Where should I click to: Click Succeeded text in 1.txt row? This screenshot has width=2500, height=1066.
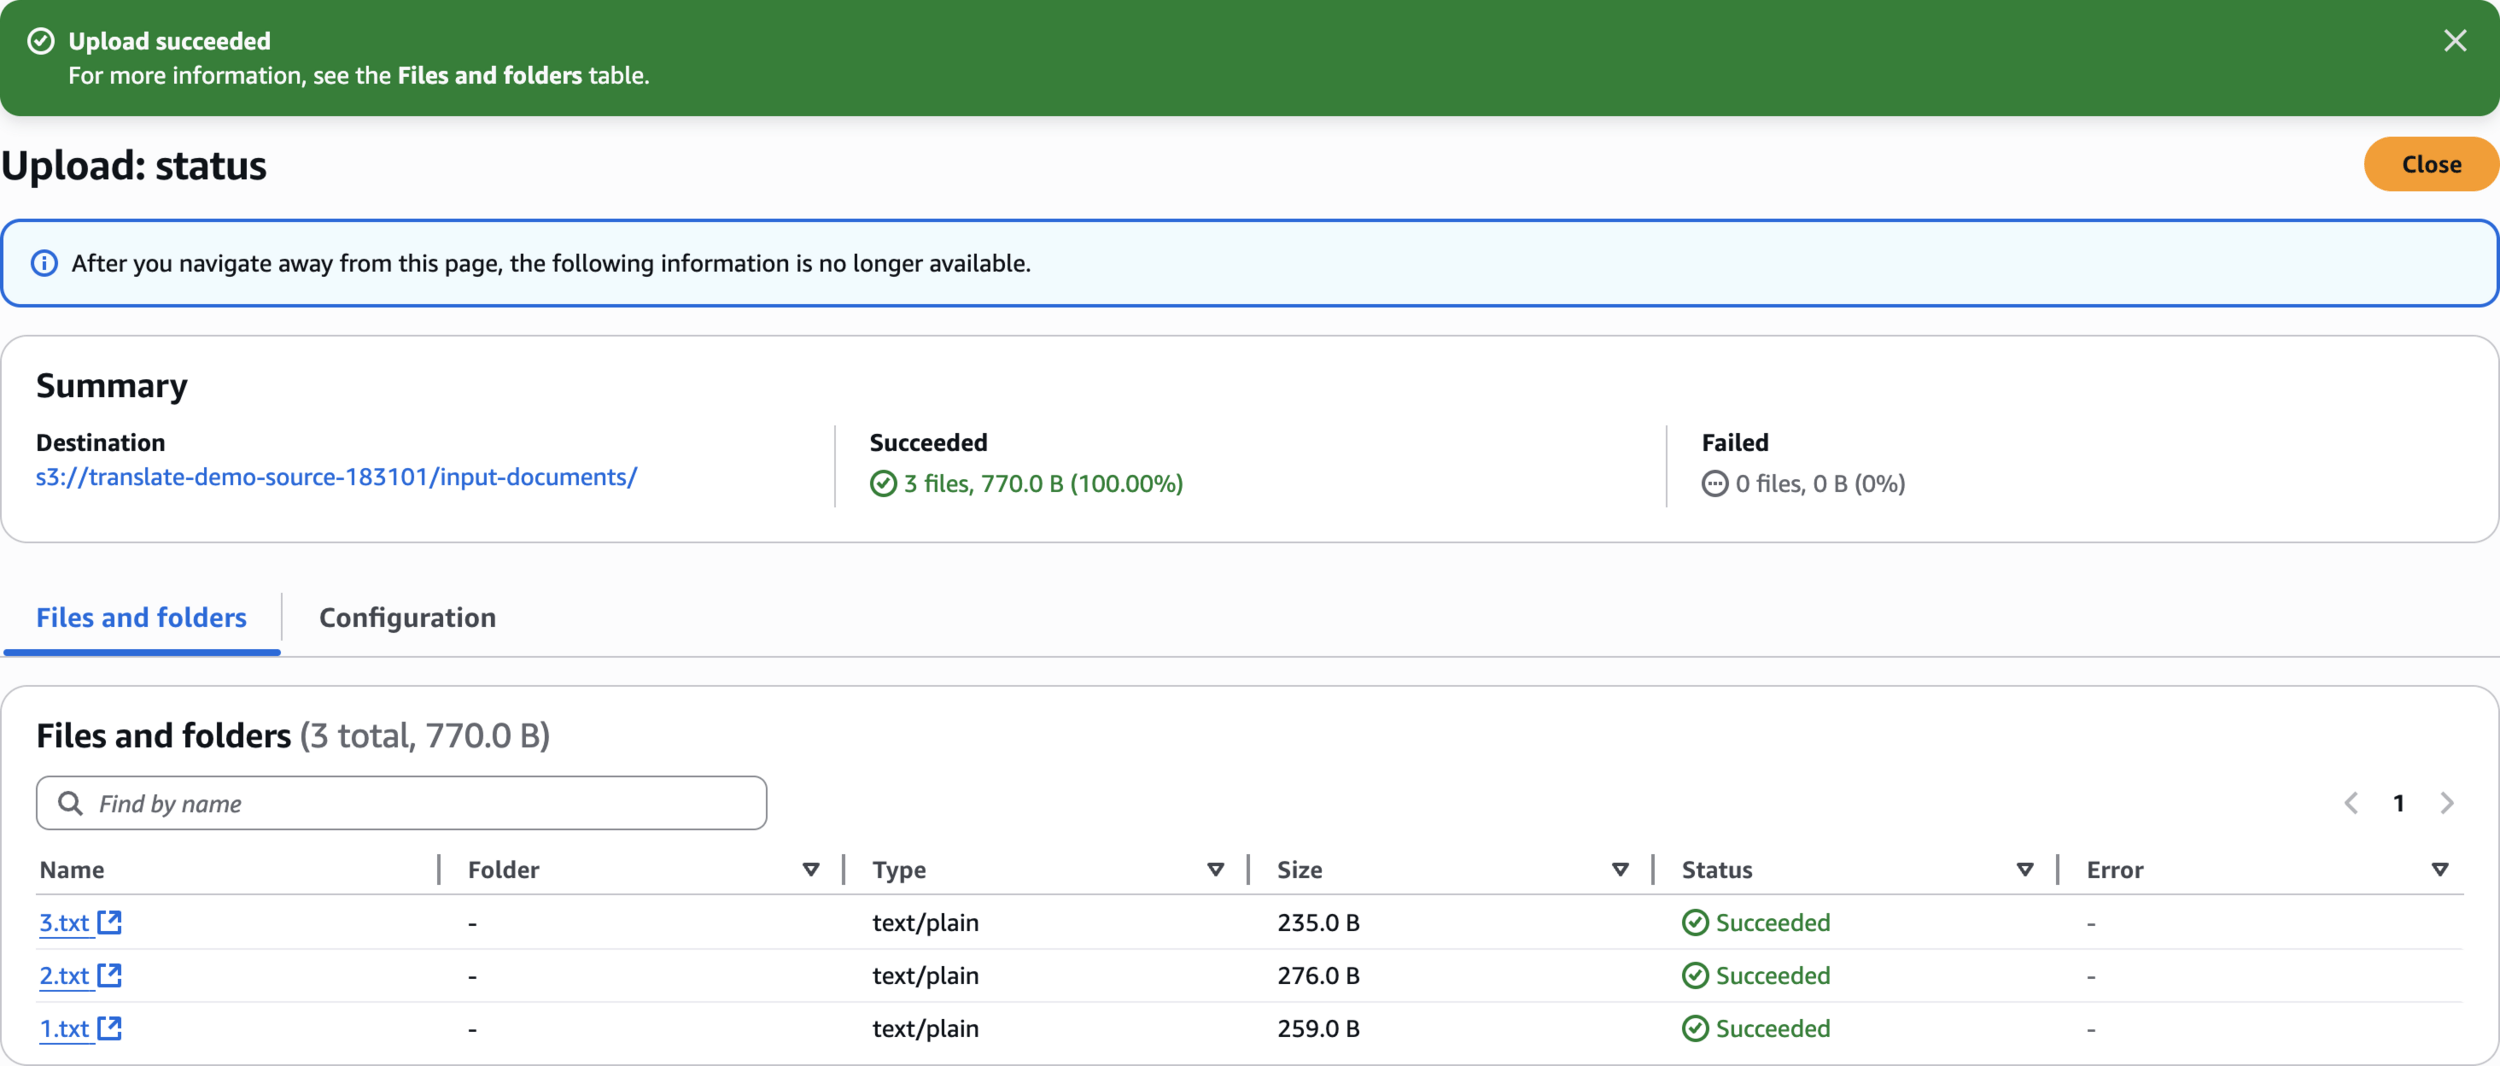click(x=1773, y=1029)
